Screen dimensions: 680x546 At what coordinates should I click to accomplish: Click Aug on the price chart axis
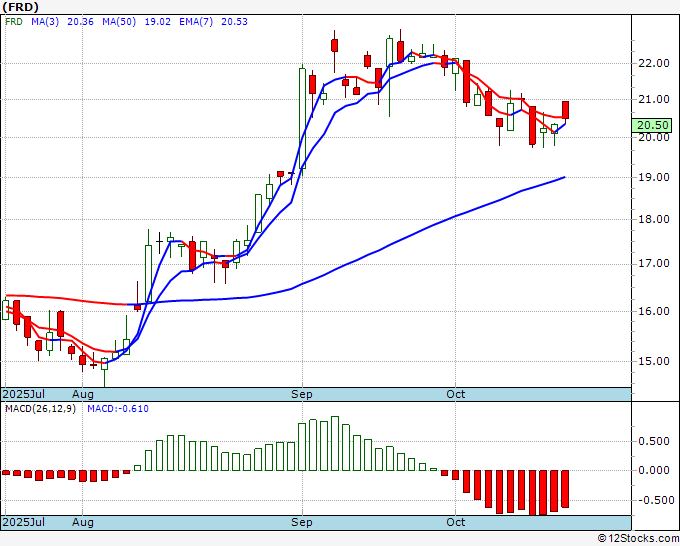tap(83, 394)
